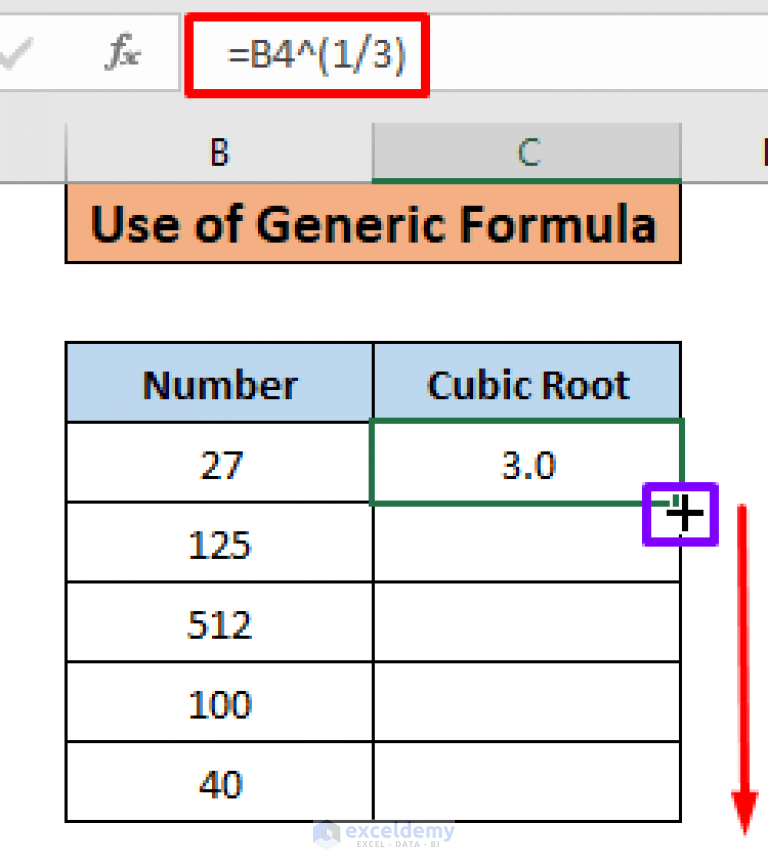Image resolution: width=768 pixels, height=866 pixels.
Task: Click empty Cubic Root cell beside 40
Action: coord(527,782)
